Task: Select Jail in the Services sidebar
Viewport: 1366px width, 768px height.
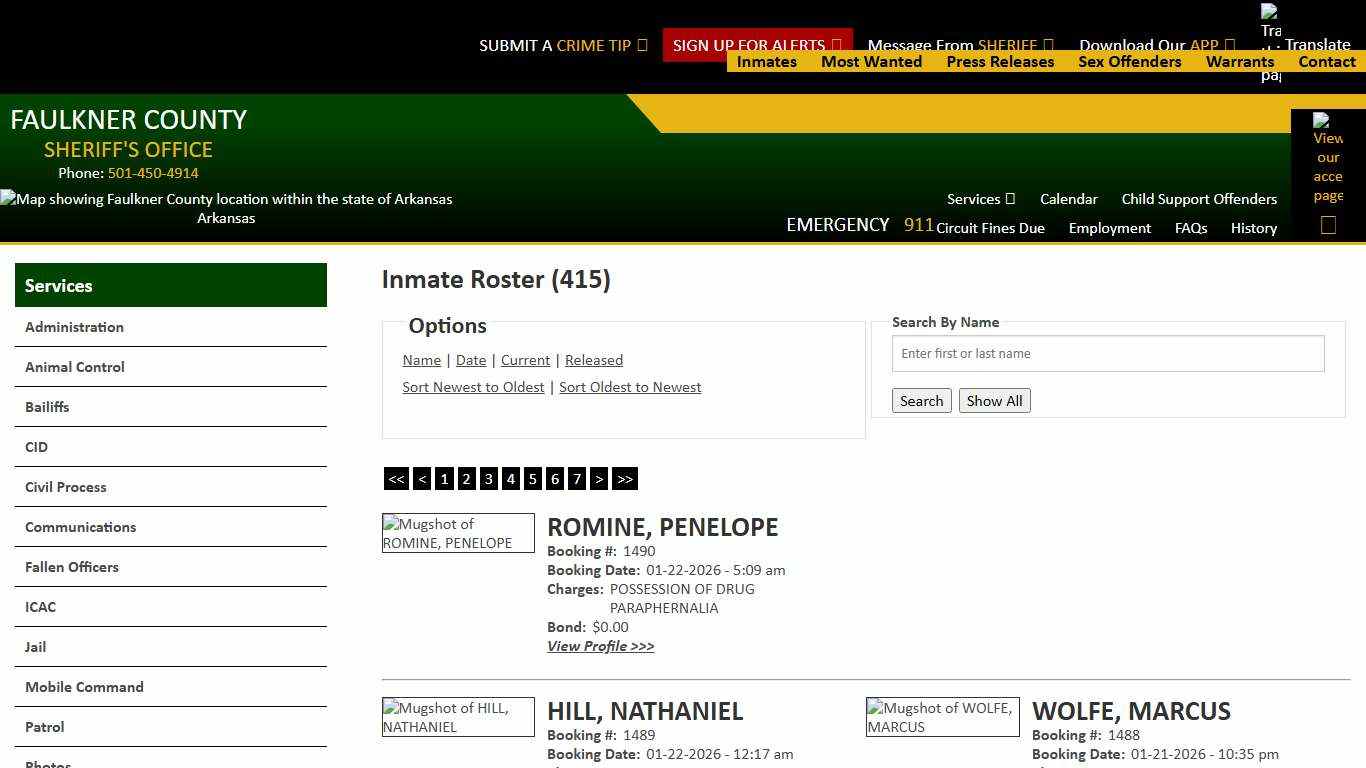Action: coord(35,647)
